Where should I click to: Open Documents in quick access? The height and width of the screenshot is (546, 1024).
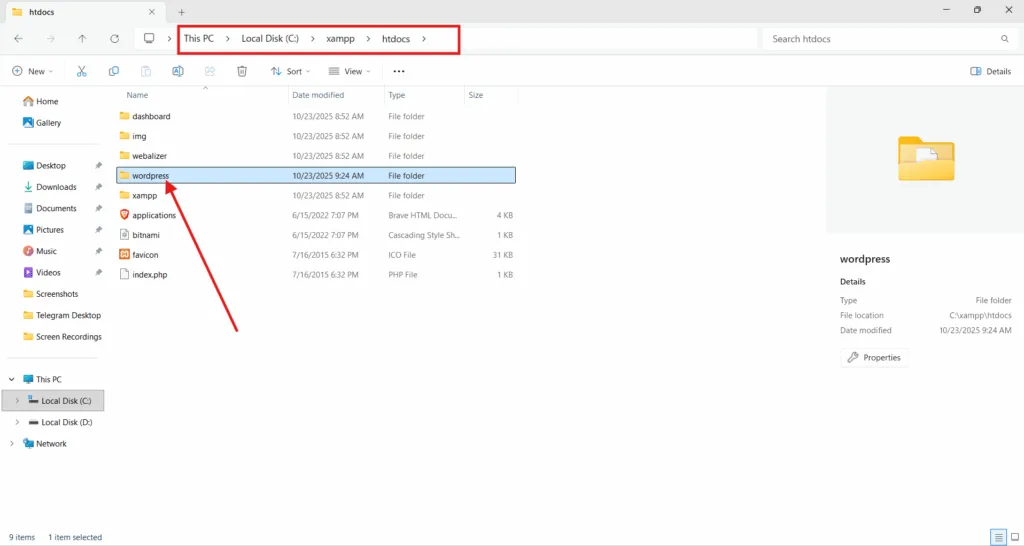[x=50, y=208]
